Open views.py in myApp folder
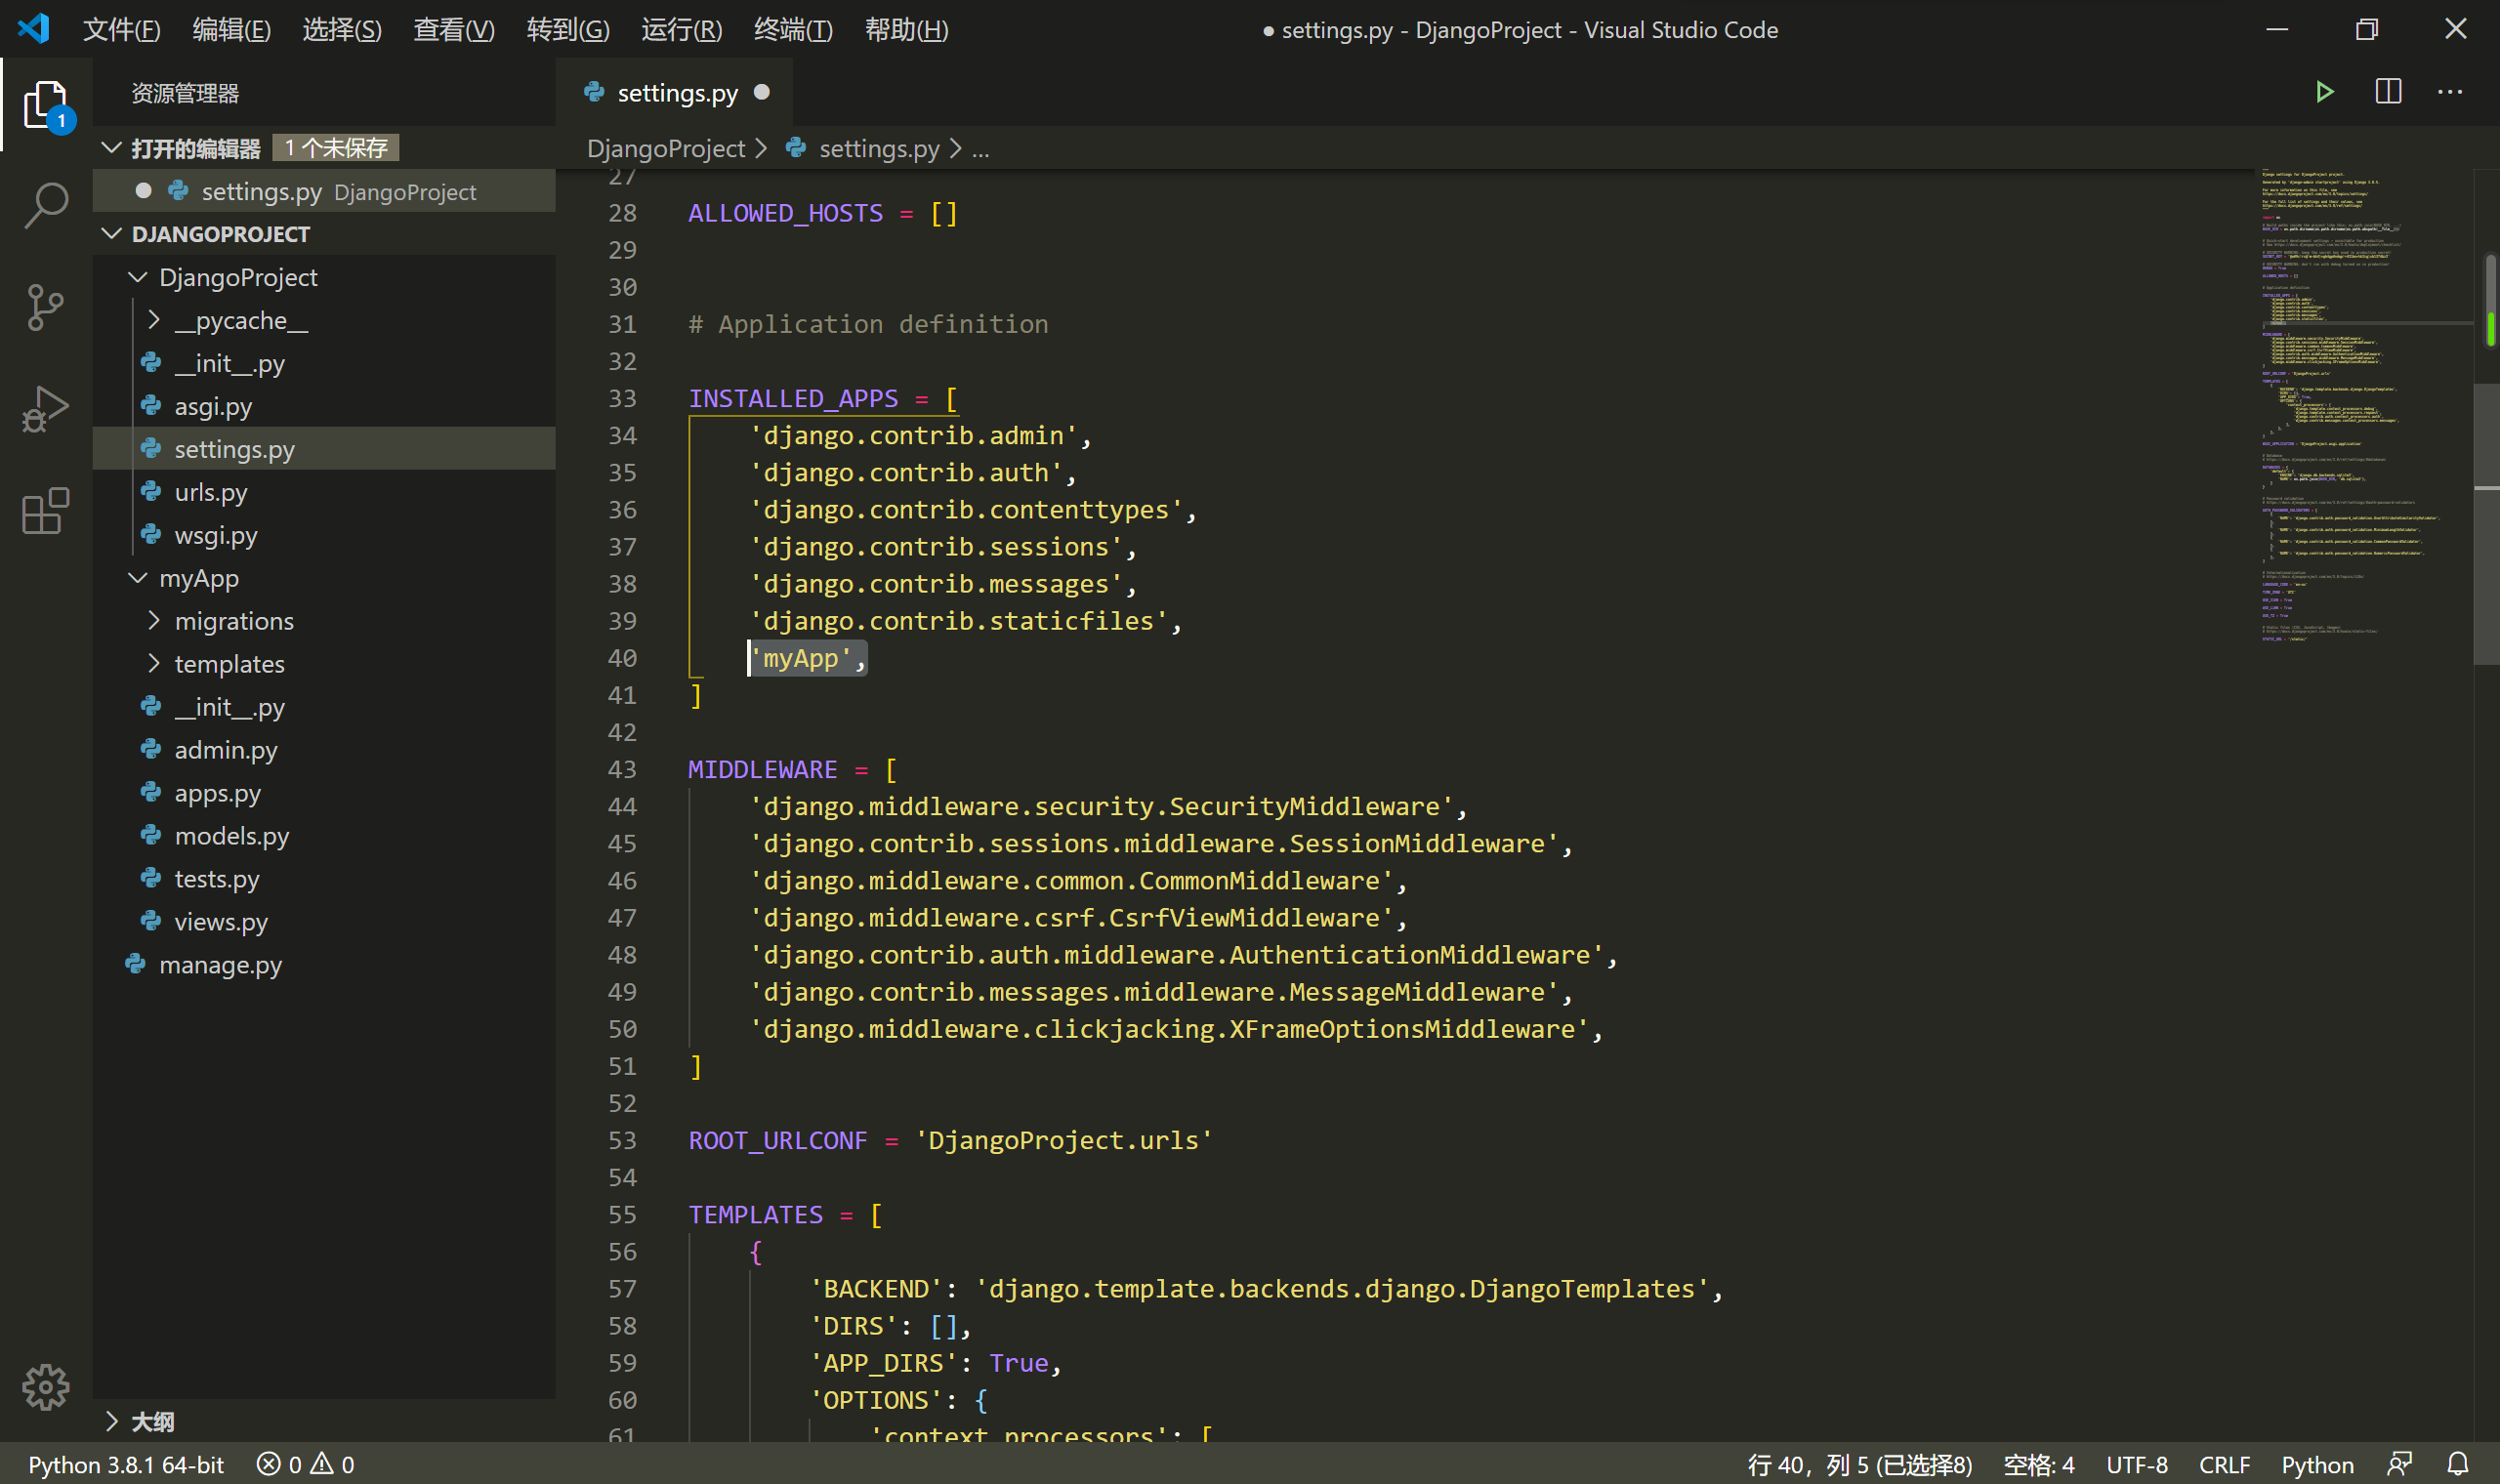This screenshot has width=2500, height=1484. (x=221, y=922)
